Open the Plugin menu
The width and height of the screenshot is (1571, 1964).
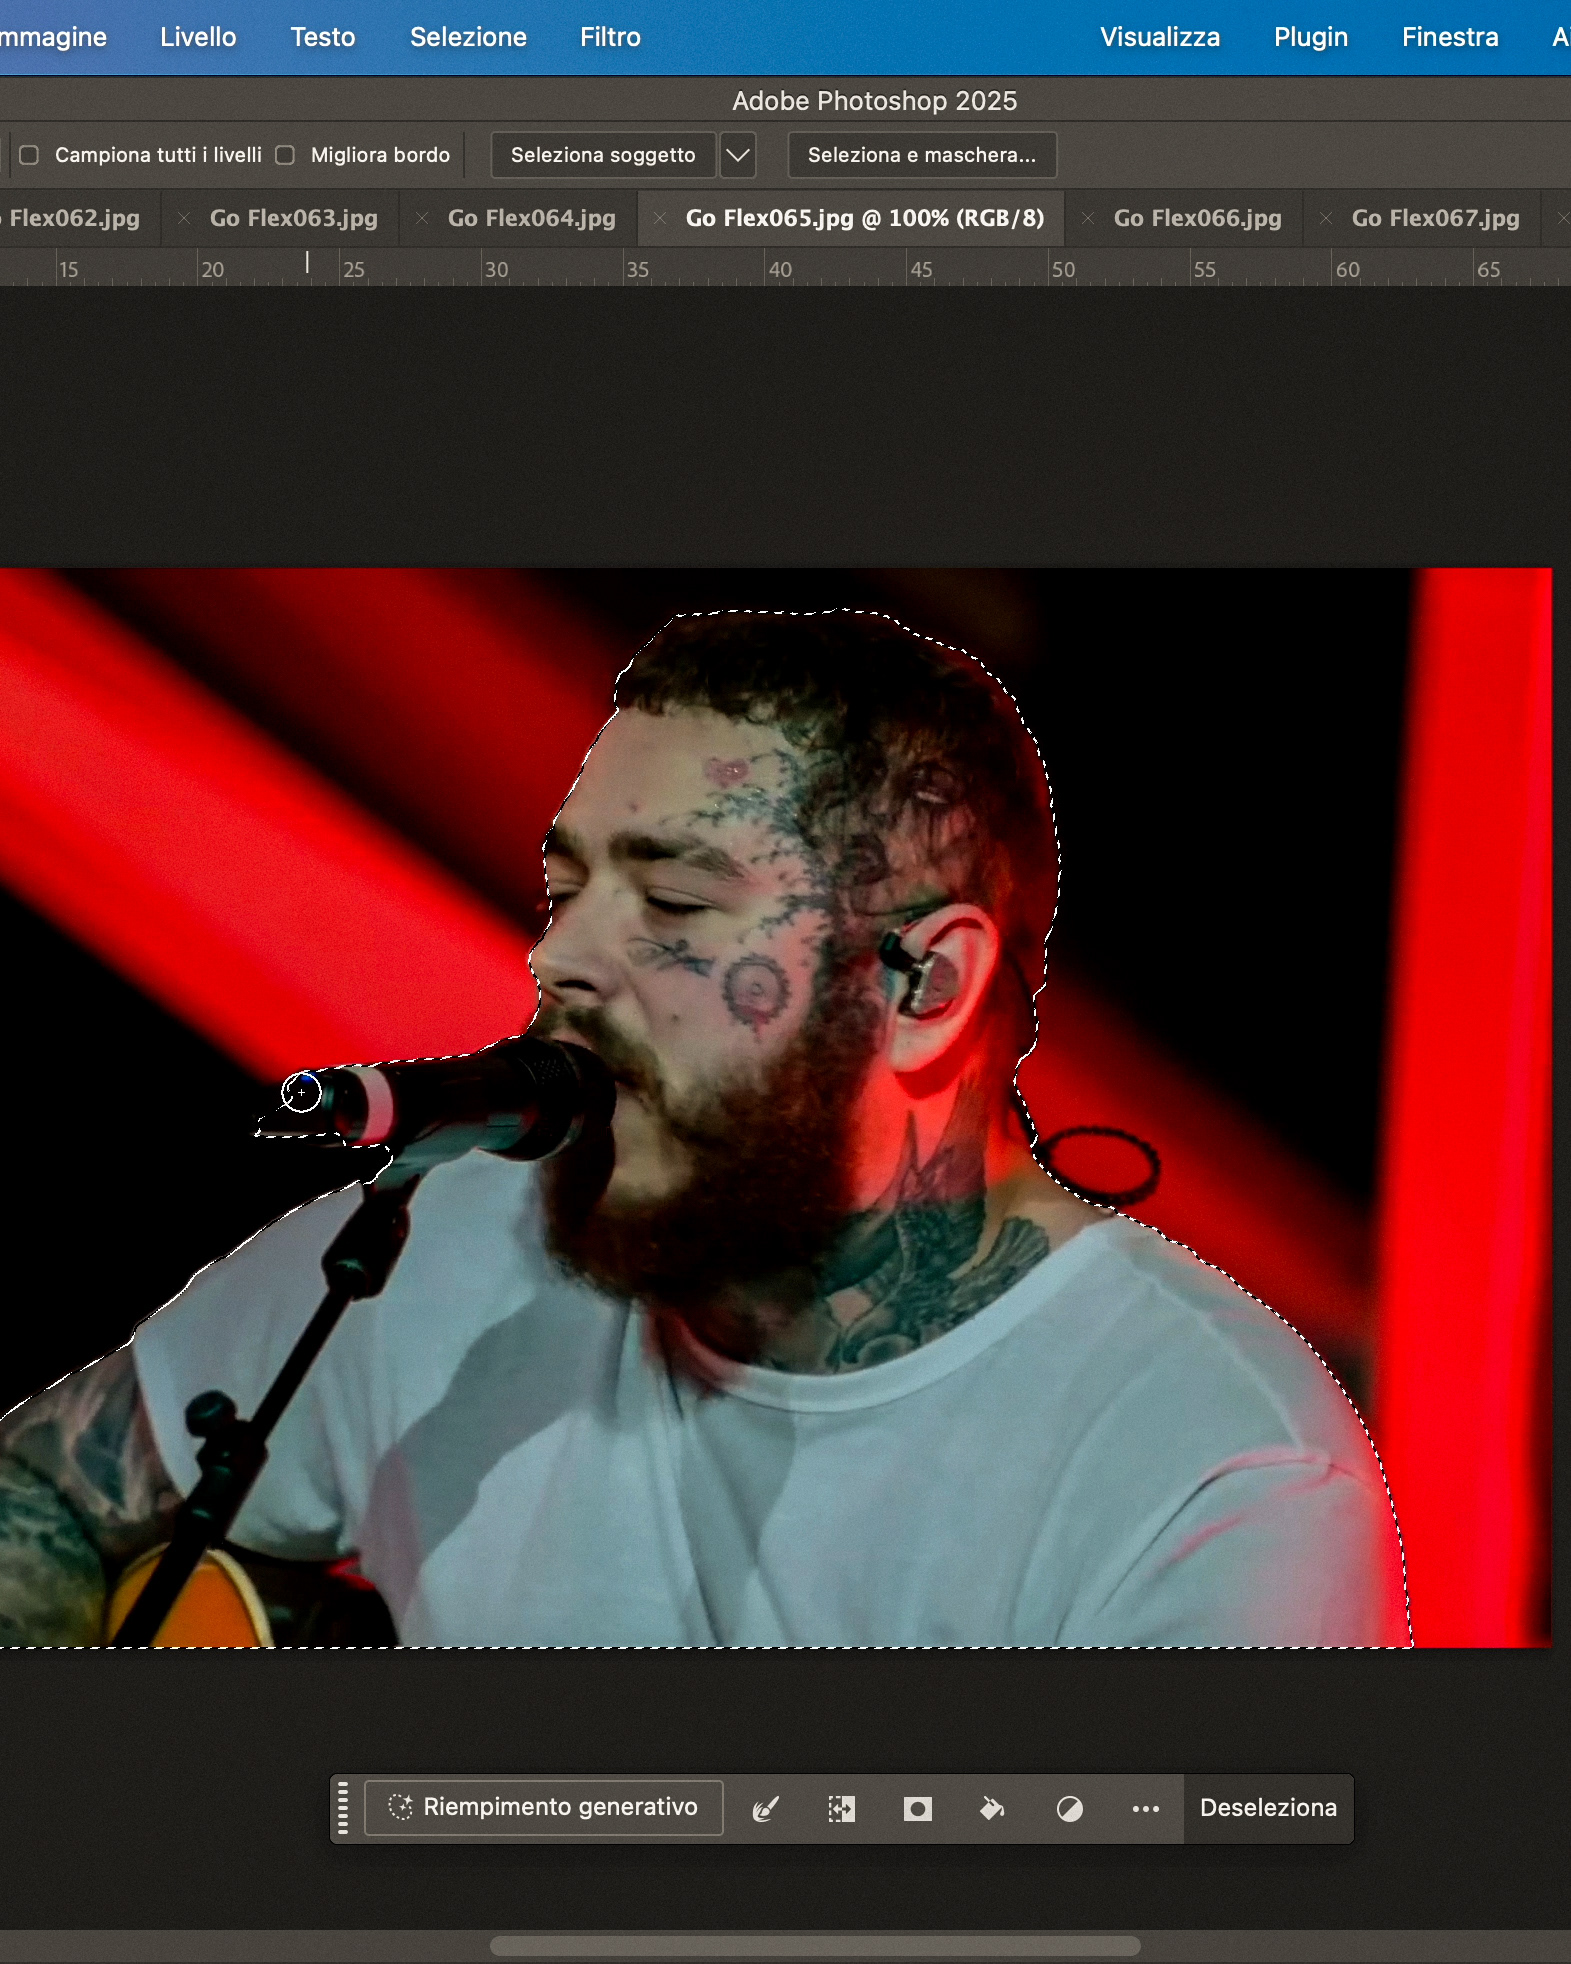1311,37
